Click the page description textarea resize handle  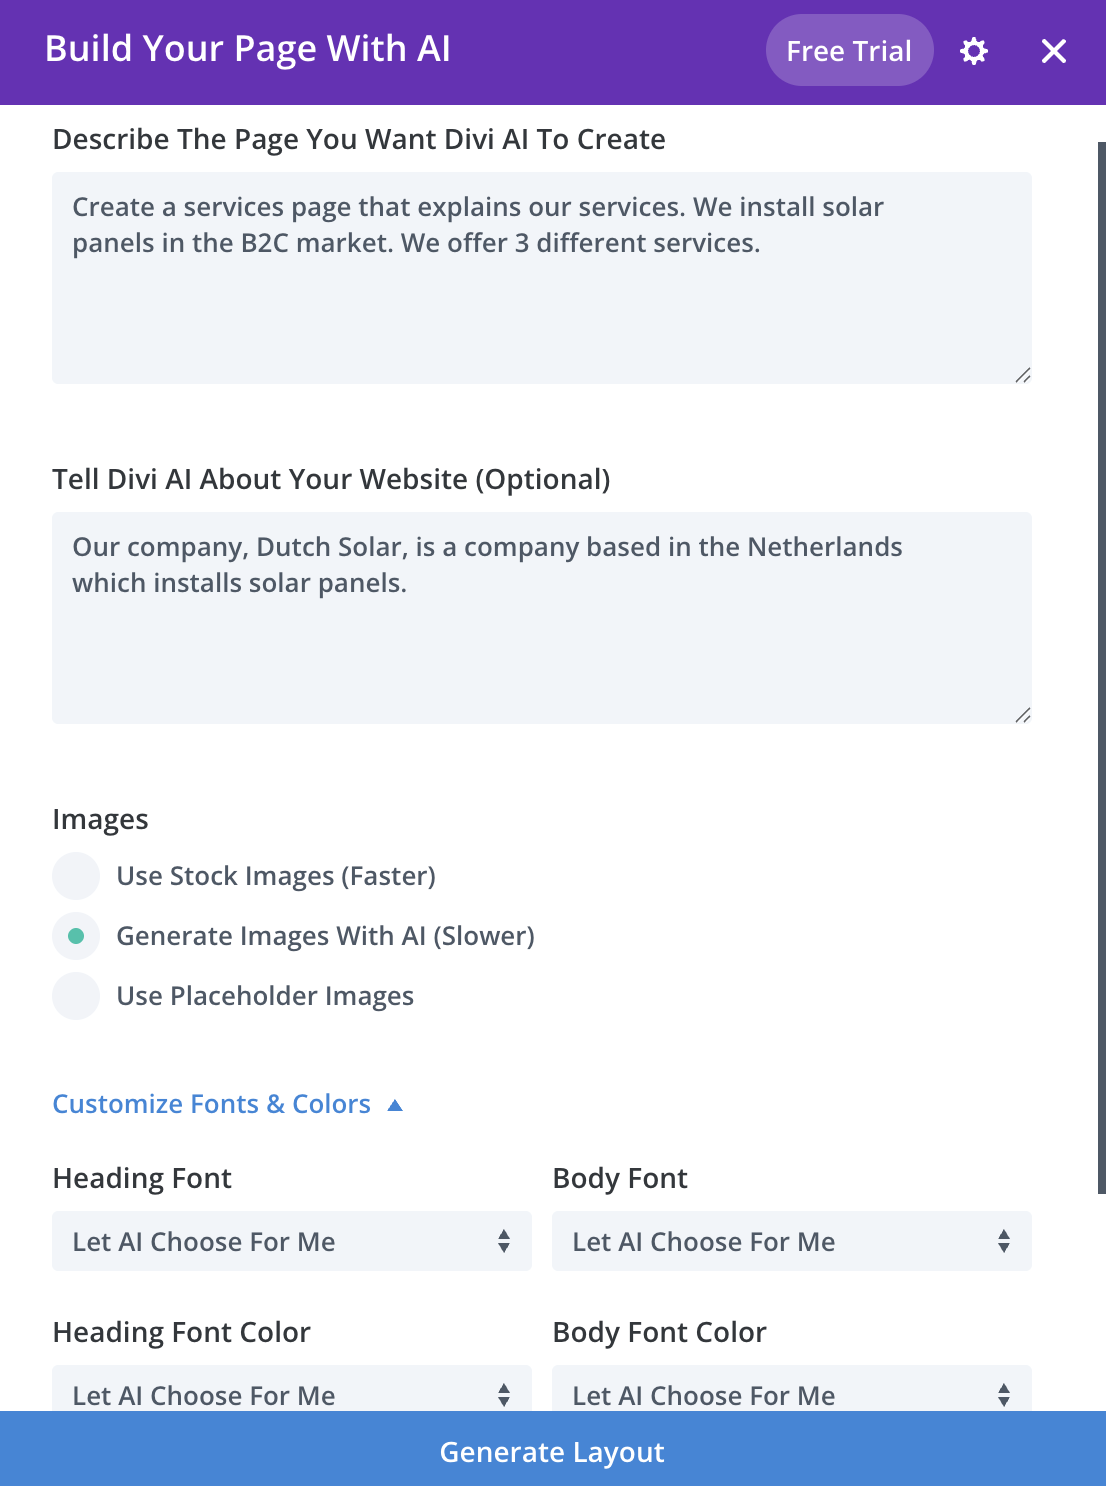click(x=1023, y=376)
